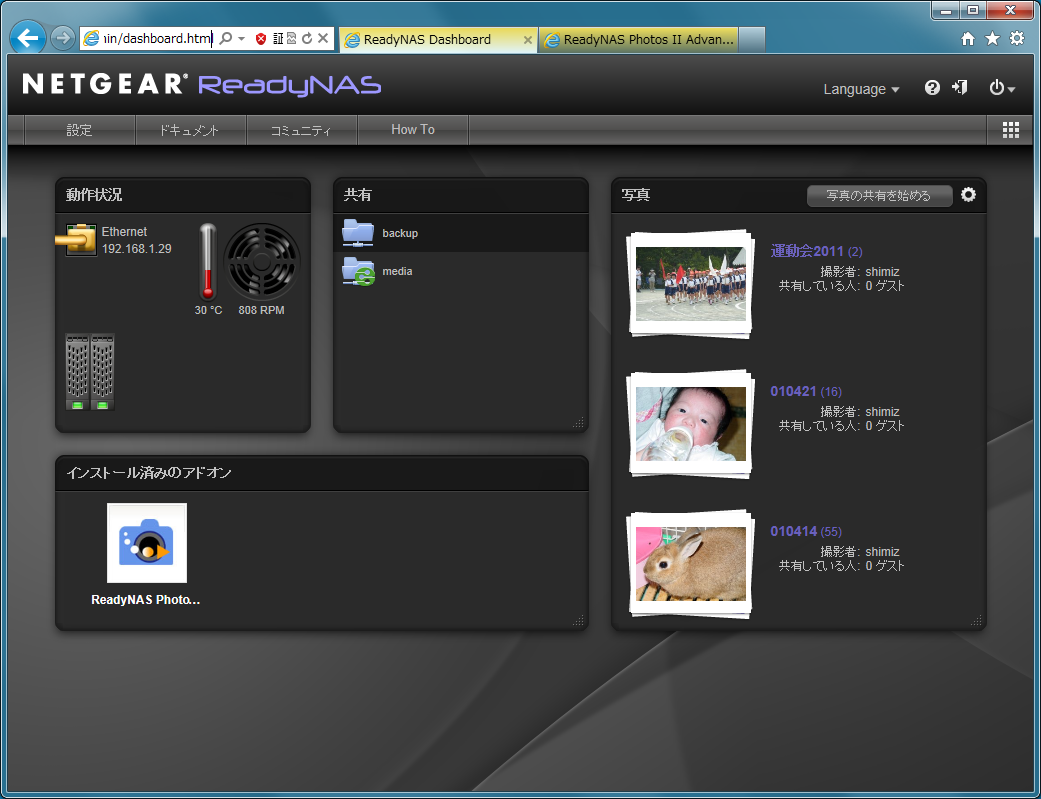The width and height of the screenshot is (1041, 799).
Task: Click the Ethernet connection status icon
Action: click(x=80, y=240)
